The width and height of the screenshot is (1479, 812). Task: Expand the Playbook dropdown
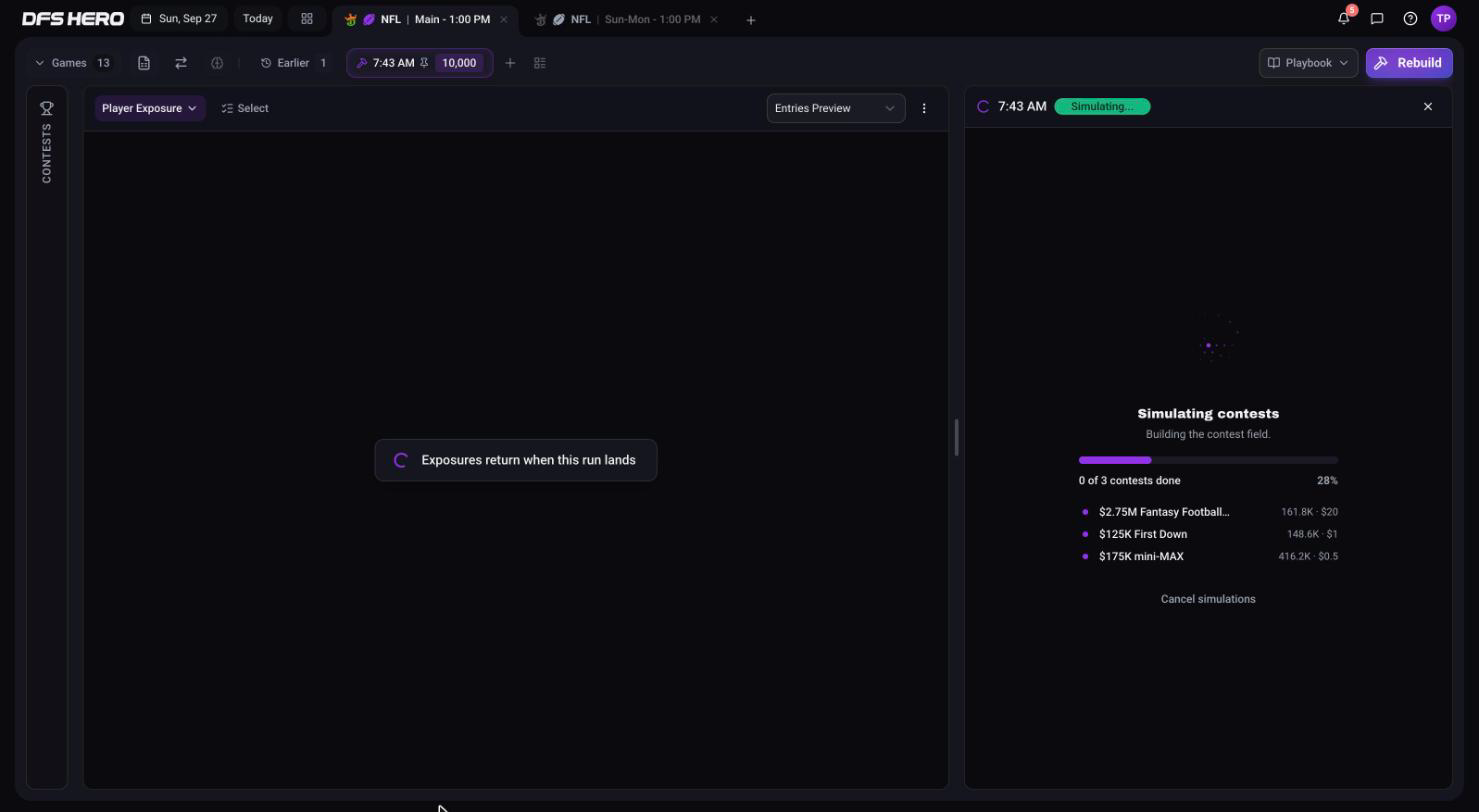point(1308,63)
